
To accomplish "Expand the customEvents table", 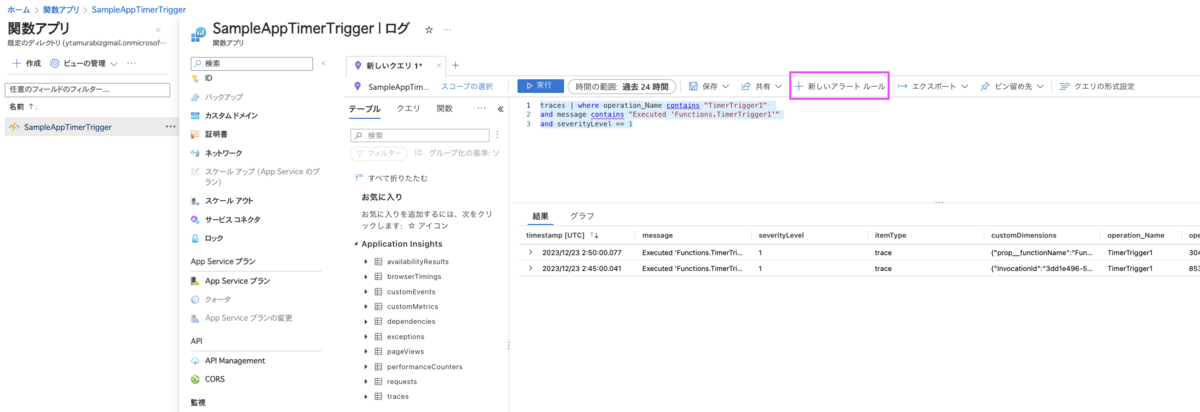I will [x=367, y=291].
